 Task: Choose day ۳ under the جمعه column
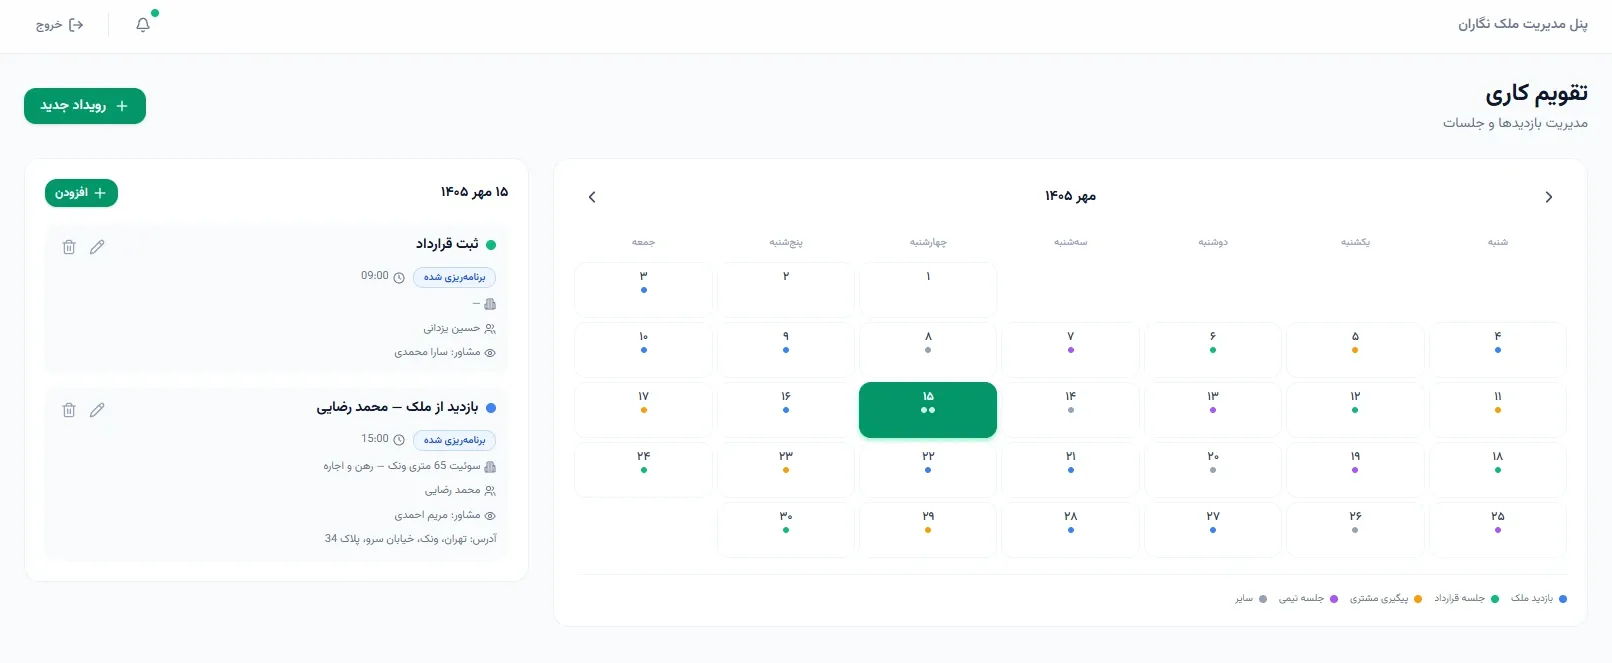point(644,290)
